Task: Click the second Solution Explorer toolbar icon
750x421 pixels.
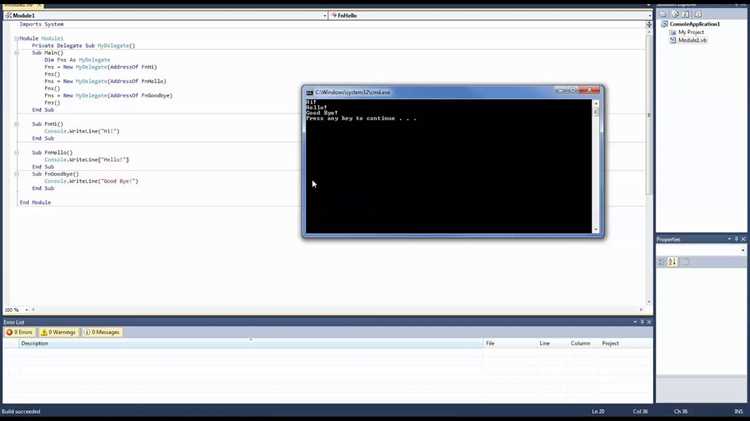Action: click(x=675, y=14)
